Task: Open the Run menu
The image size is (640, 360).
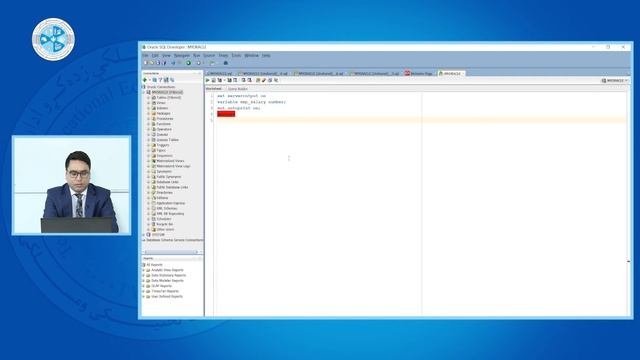Action: click(x=196, y=56)
